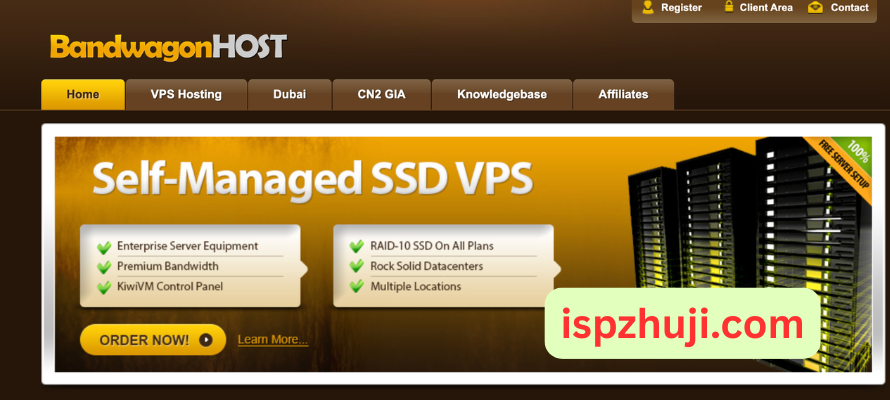This screenshot has height=400, width=890.
Task: Open the VPS Hosting tab
Action: [186, 94]
